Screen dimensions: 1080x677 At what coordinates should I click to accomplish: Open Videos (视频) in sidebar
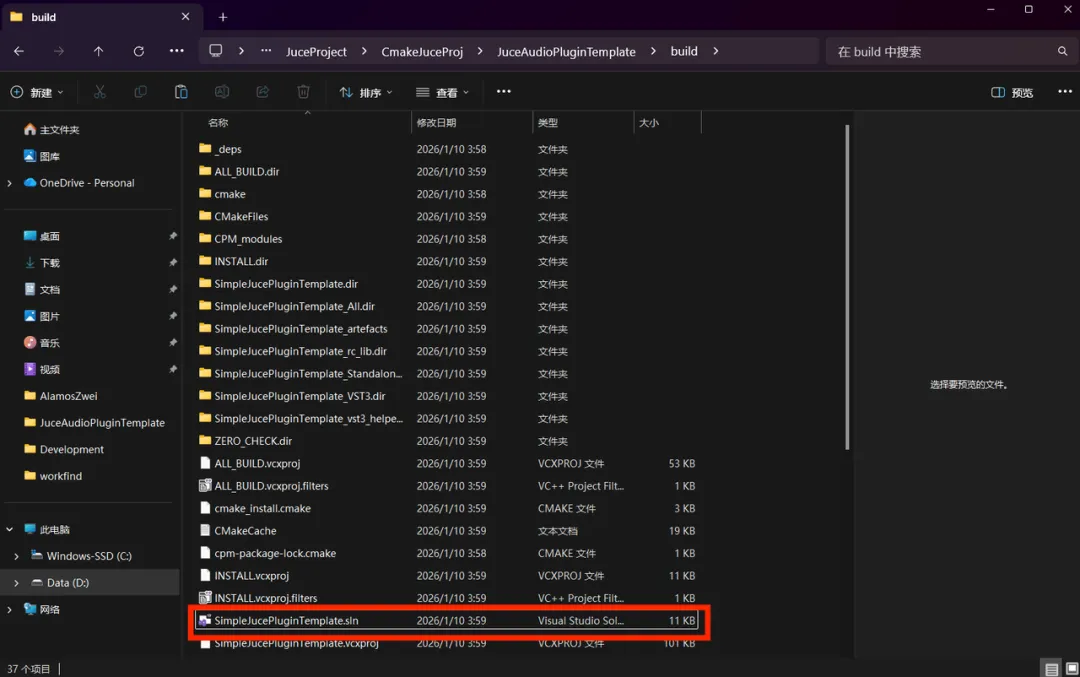tap(43, 370)
